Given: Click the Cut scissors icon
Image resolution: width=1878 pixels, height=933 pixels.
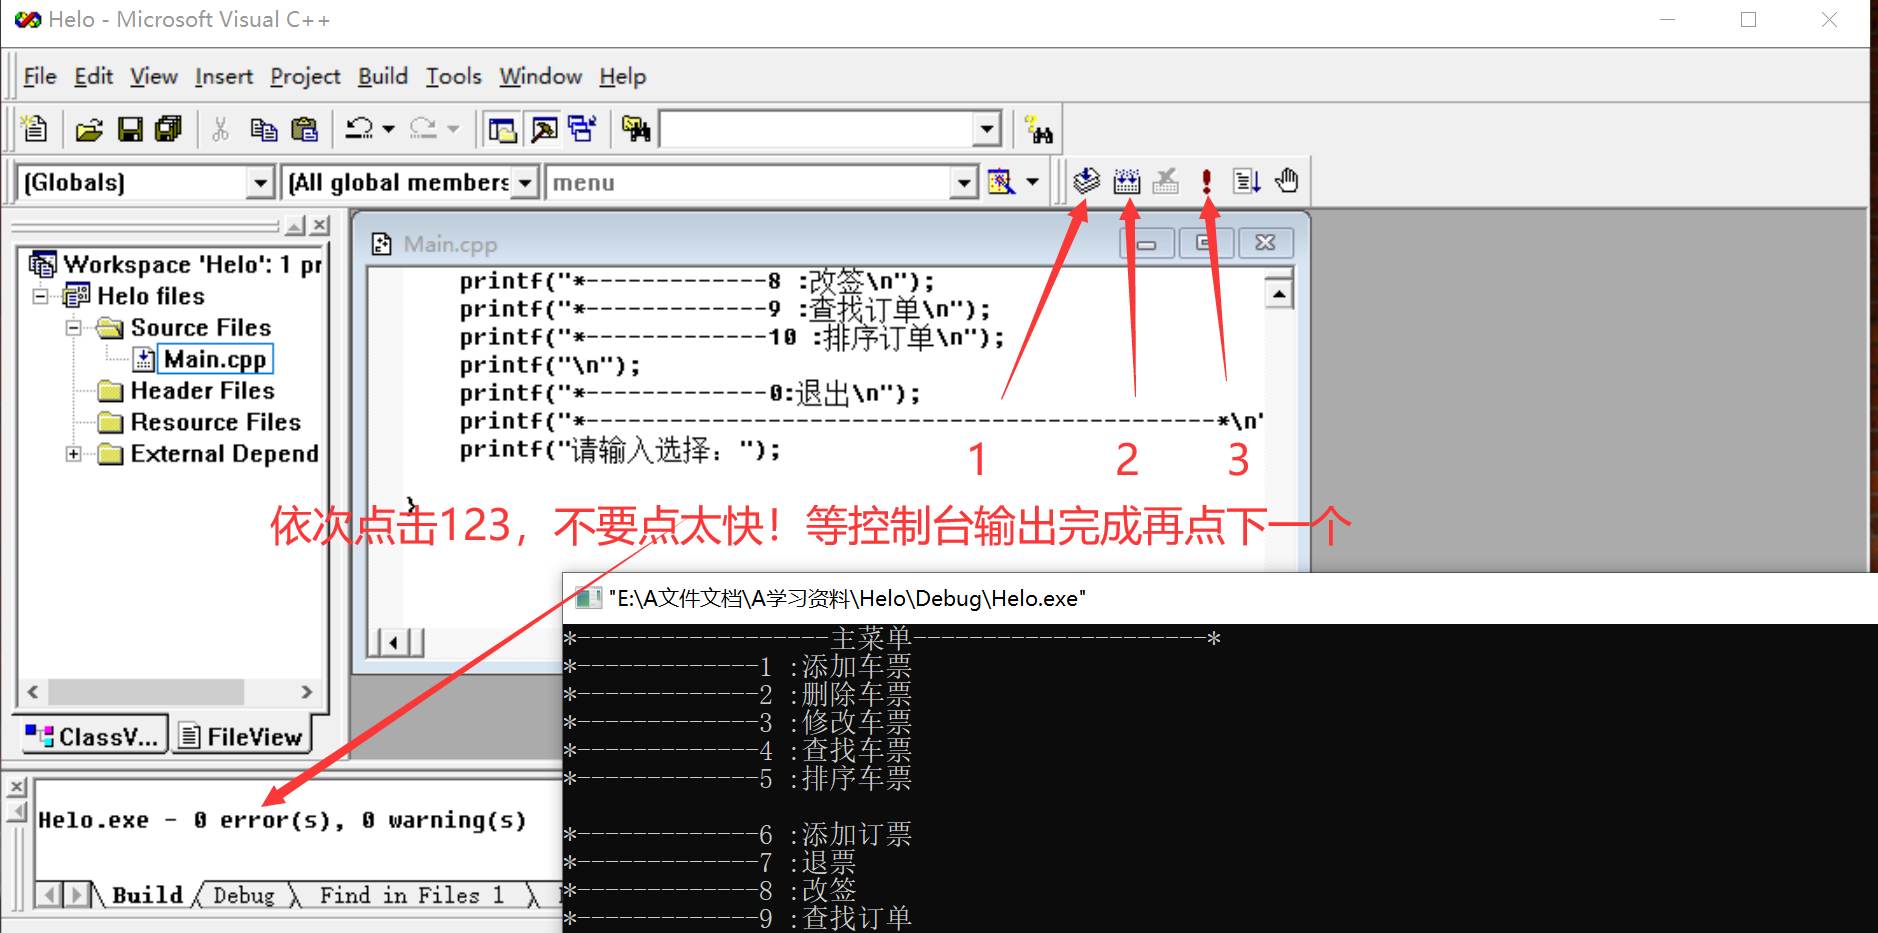Looking at the screenshot, I should point(221,129).
